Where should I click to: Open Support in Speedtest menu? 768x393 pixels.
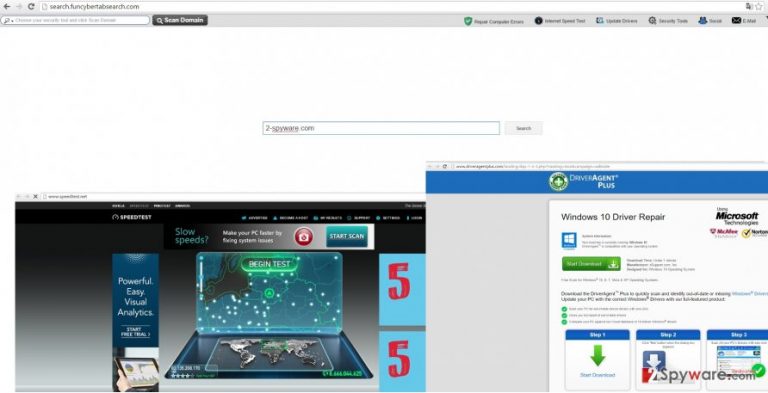[359, 218]
